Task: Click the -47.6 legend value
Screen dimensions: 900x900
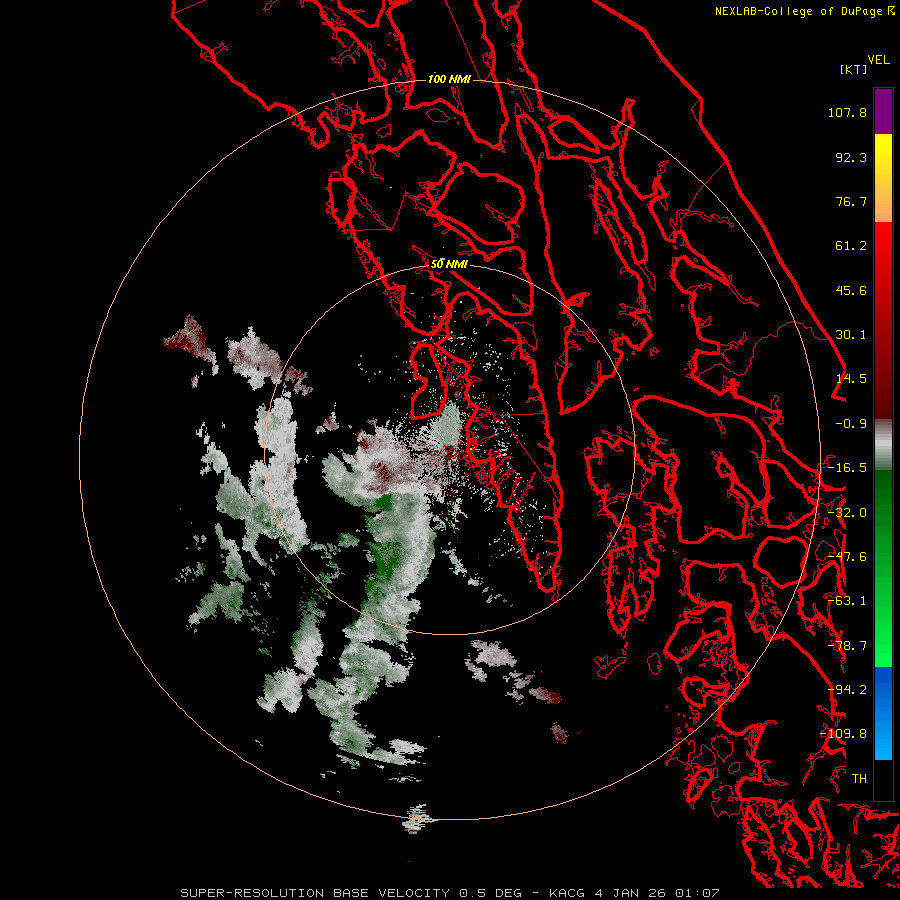Action: click(x=847, y=557)
